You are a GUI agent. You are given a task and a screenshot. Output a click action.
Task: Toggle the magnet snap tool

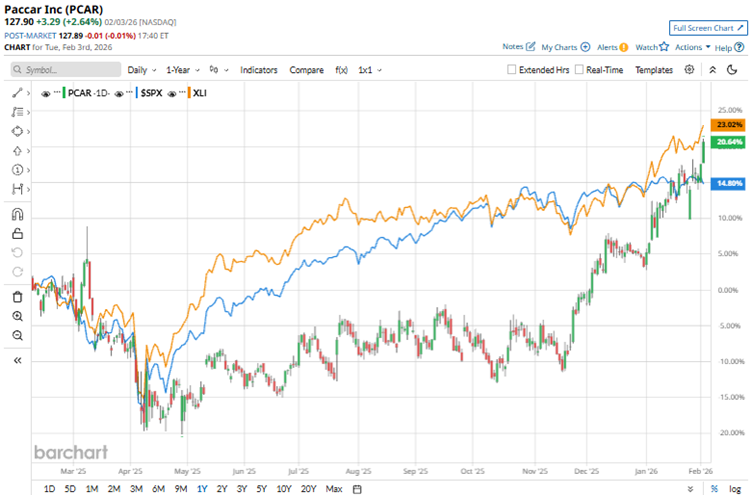[17, 213]
